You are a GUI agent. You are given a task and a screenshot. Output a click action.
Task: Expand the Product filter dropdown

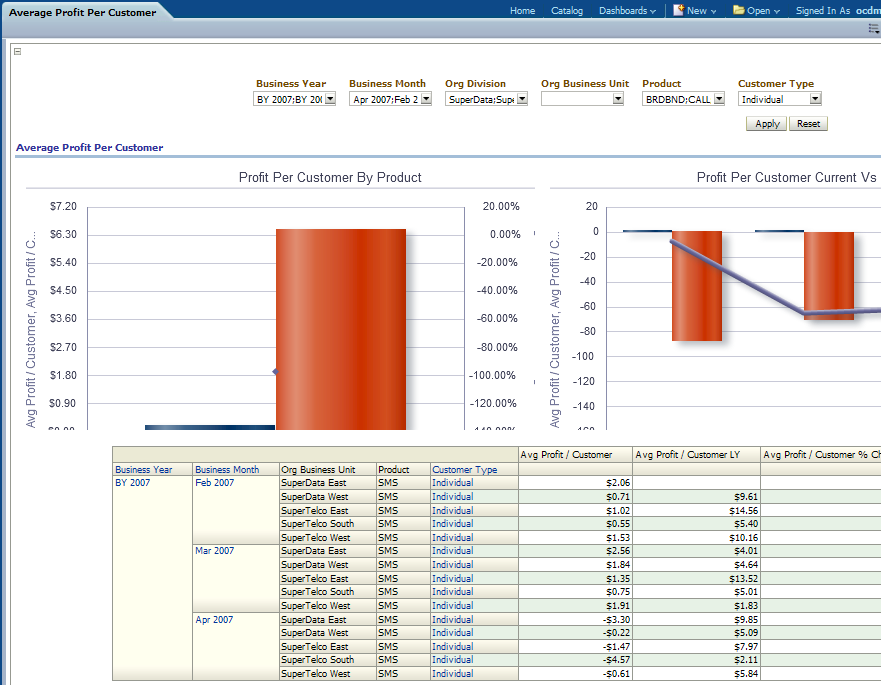[719, 99]
